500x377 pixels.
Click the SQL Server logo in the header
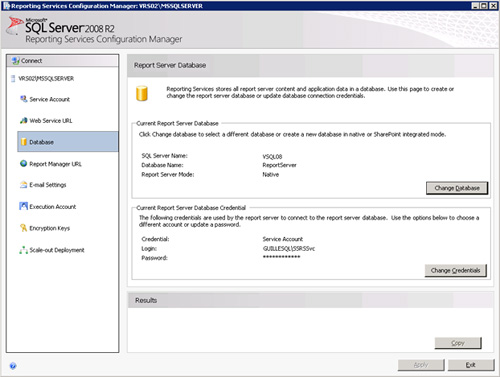point(15,26)
